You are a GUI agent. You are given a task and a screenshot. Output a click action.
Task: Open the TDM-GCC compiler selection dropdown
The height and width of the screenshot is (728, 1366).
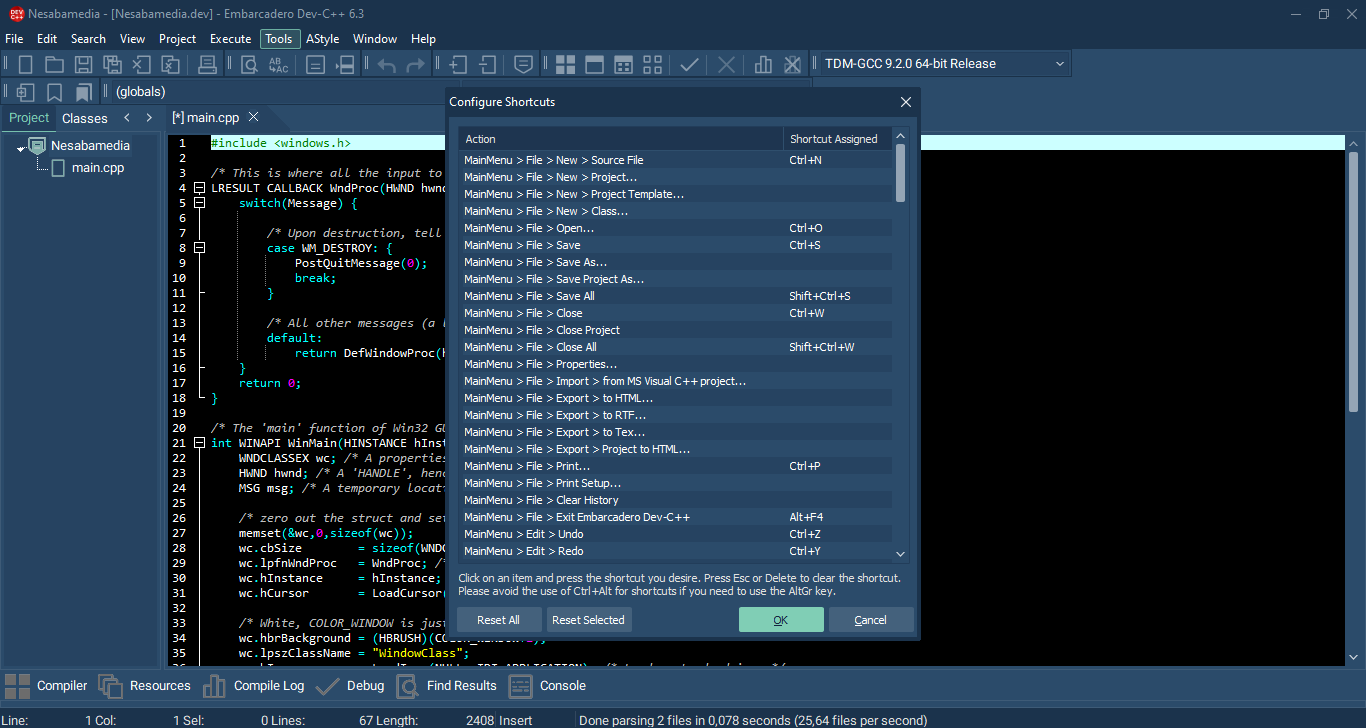tap(1060, 64)
